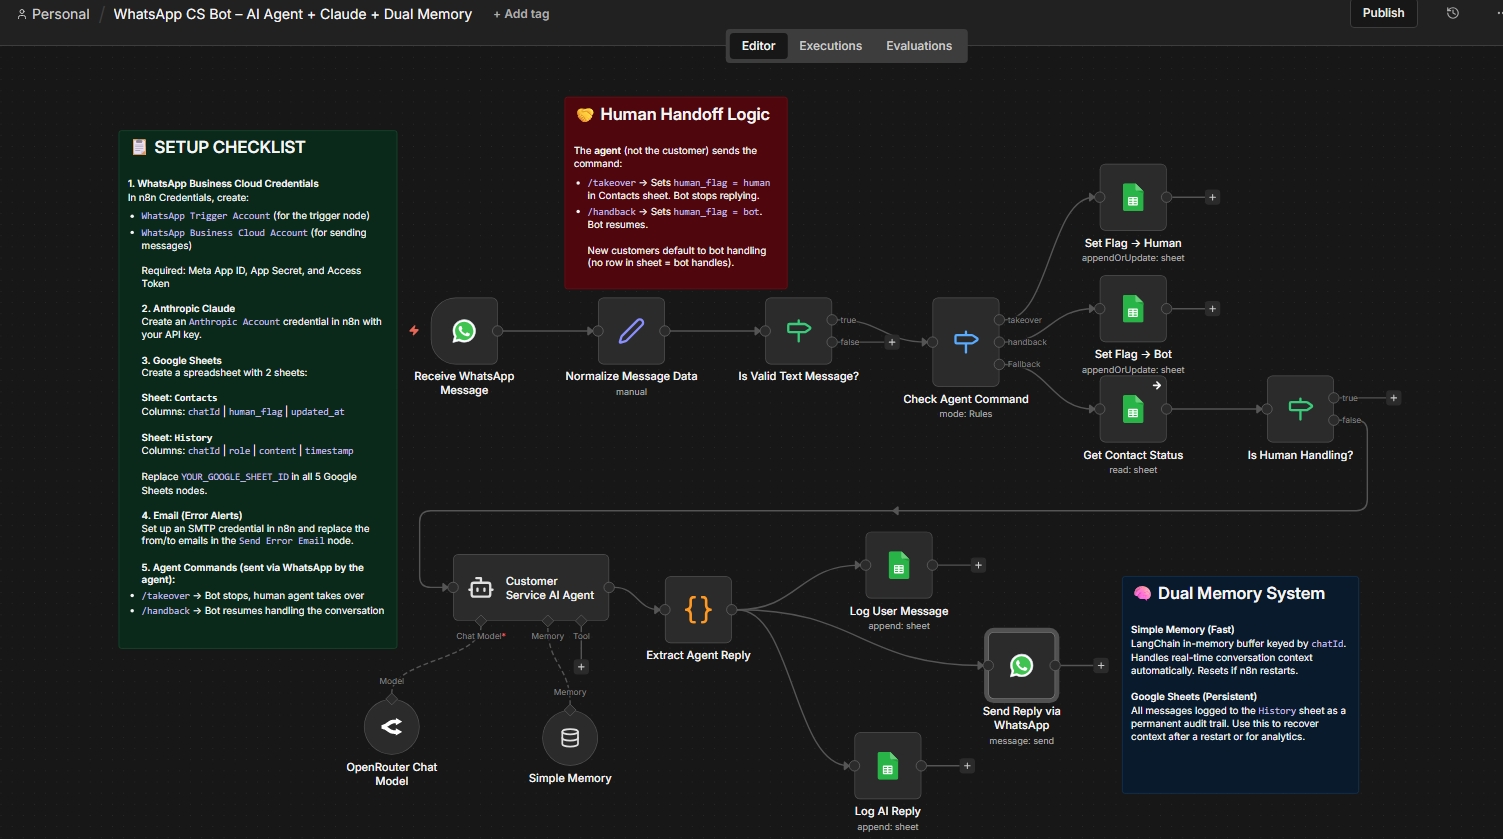Image resolution: width=1503 pixels, height=839 pixels.
Task: Switch to the Editor tab
Action: point(758,46)
